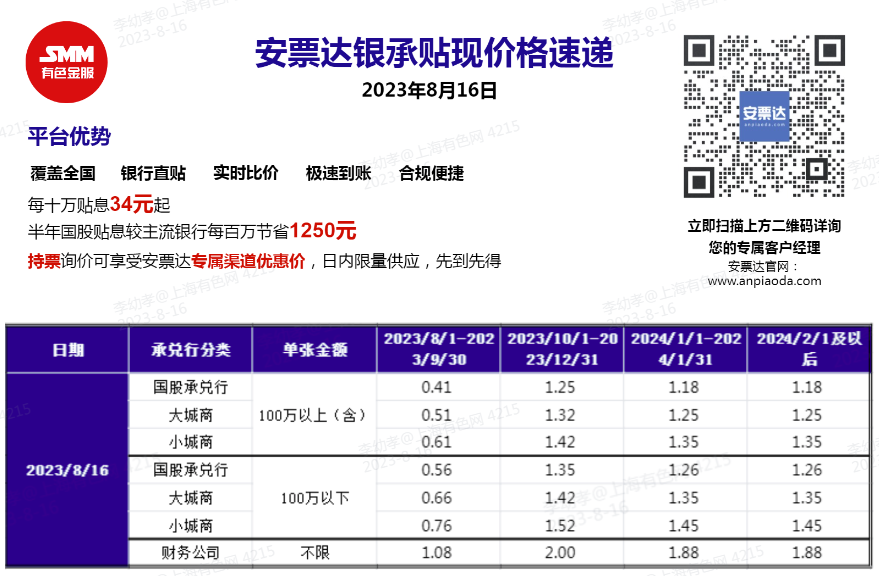Image resolution: width=879 pixels, height=576 pixels.
Task: Click the 1.08 rate for 财务公司
Action: click(x=437, y=553)
